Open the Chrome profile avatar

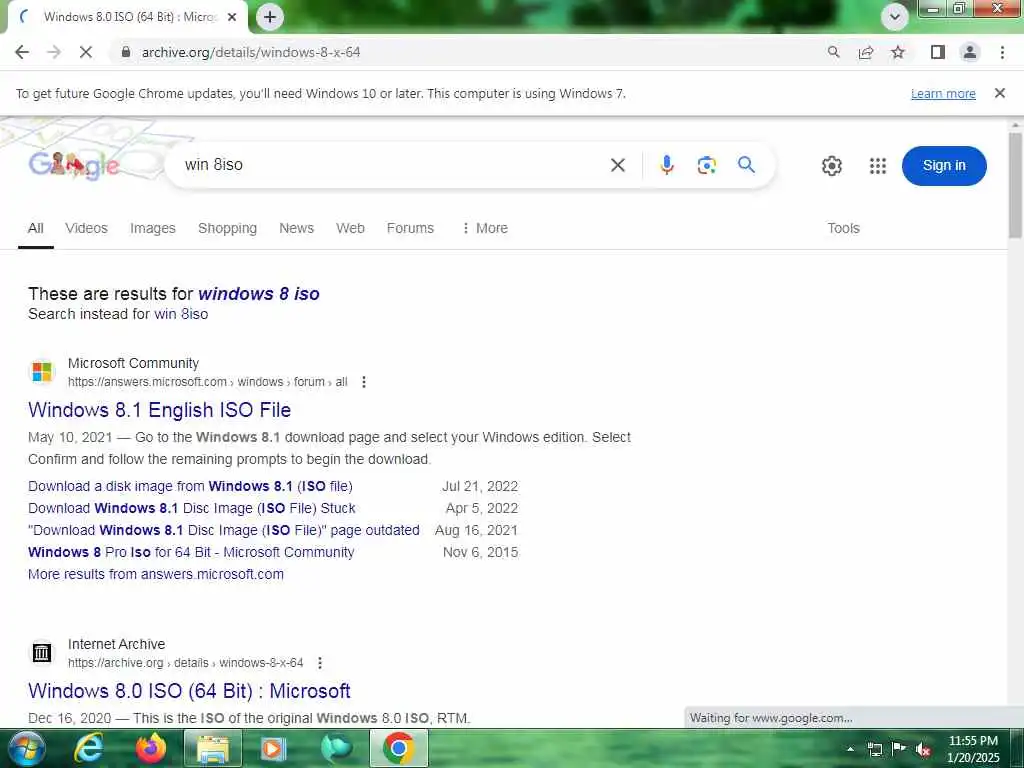[970, 52]
